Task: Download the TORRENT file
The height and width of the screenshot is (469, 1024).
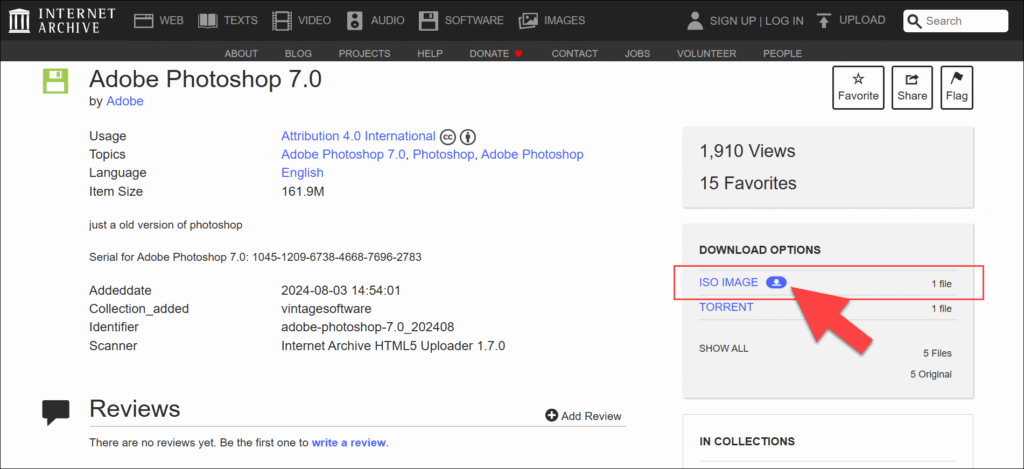Action: click(726, 307)
